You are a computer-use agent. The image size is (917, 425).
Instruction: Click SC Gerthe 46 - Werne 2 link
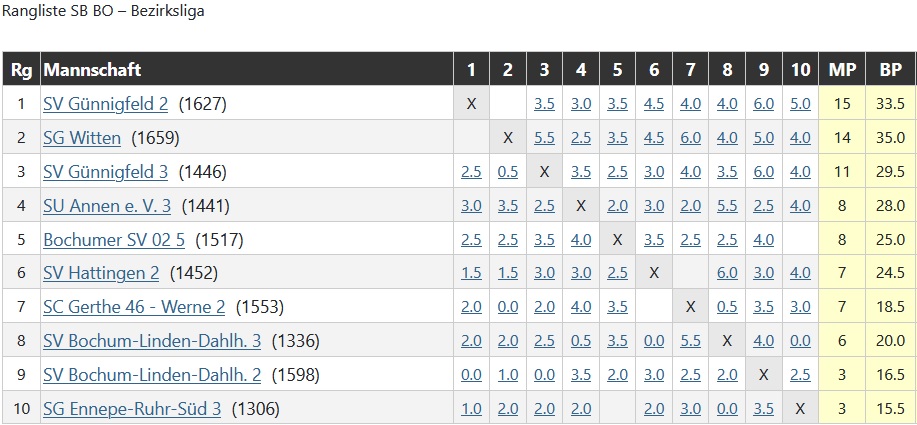tap(134, 307)
